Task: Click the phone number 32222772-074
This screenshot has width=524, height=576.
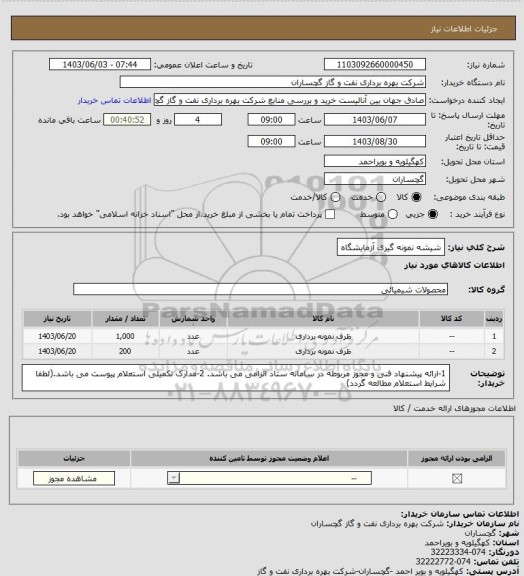Action: click(443, 562)
